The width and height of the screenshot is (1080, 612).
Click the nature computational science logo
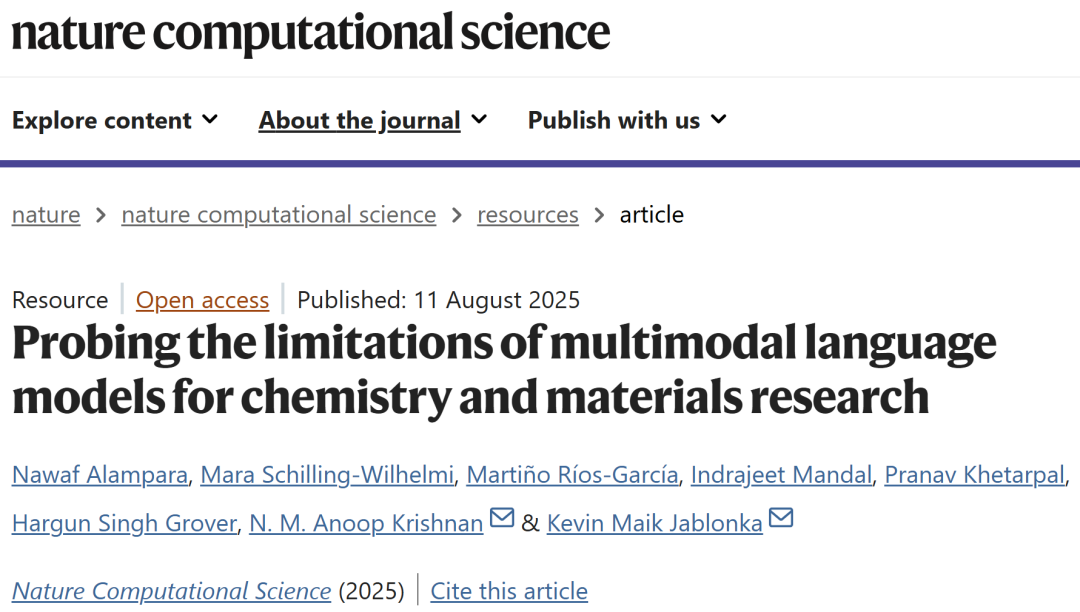tap(310, 33)
